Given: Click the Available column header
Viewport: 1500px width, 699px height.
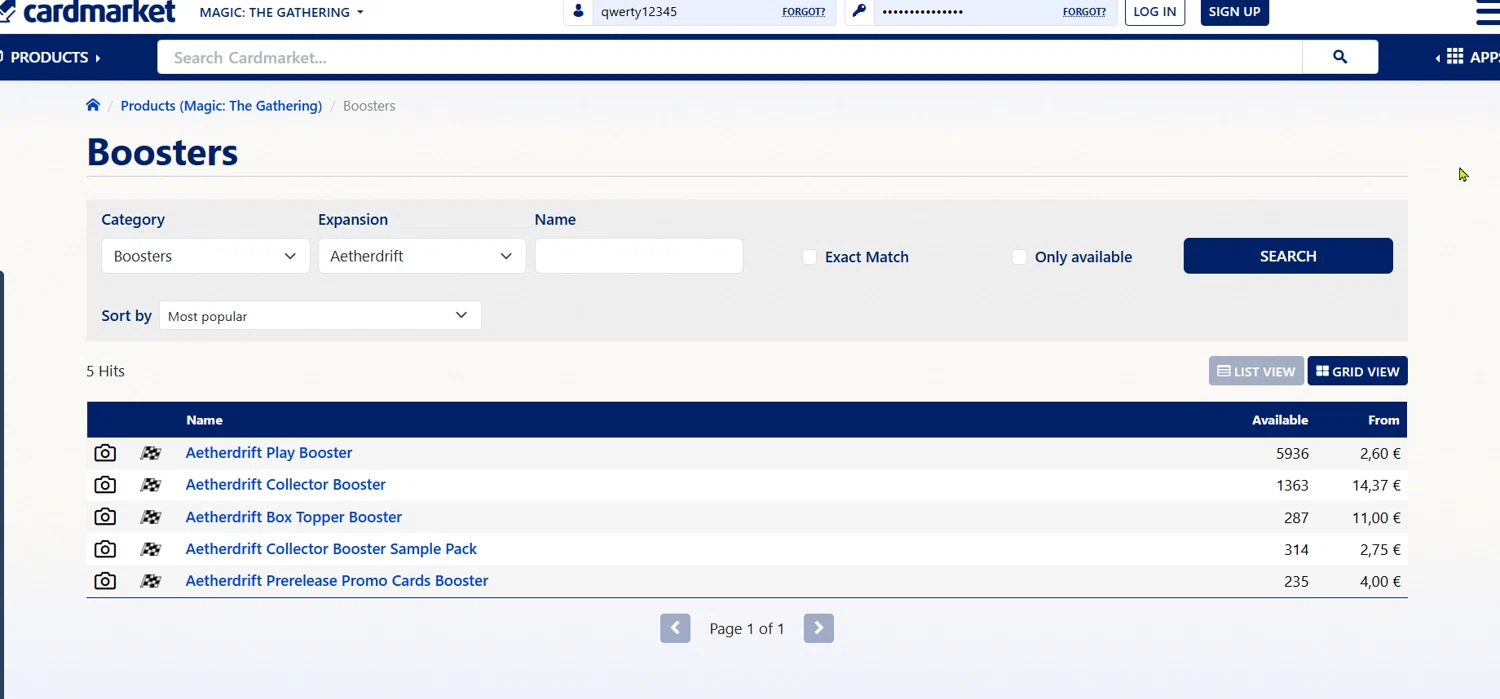Looking at the screenshot, I should tap(1280, 420).
